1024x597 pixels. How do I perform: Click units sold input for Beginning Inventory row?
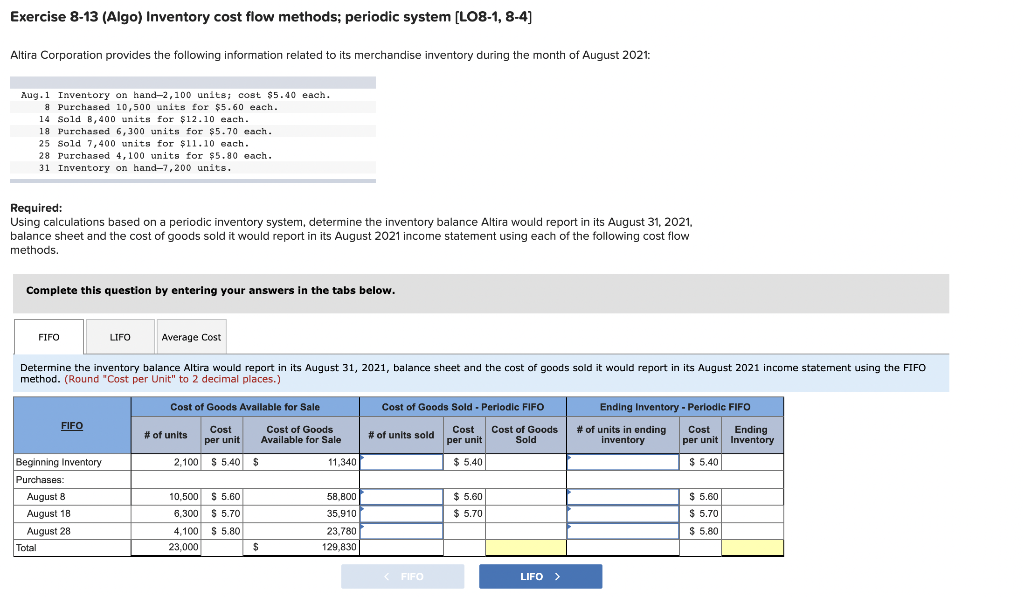pyautogui.click(x=403, y=461)
